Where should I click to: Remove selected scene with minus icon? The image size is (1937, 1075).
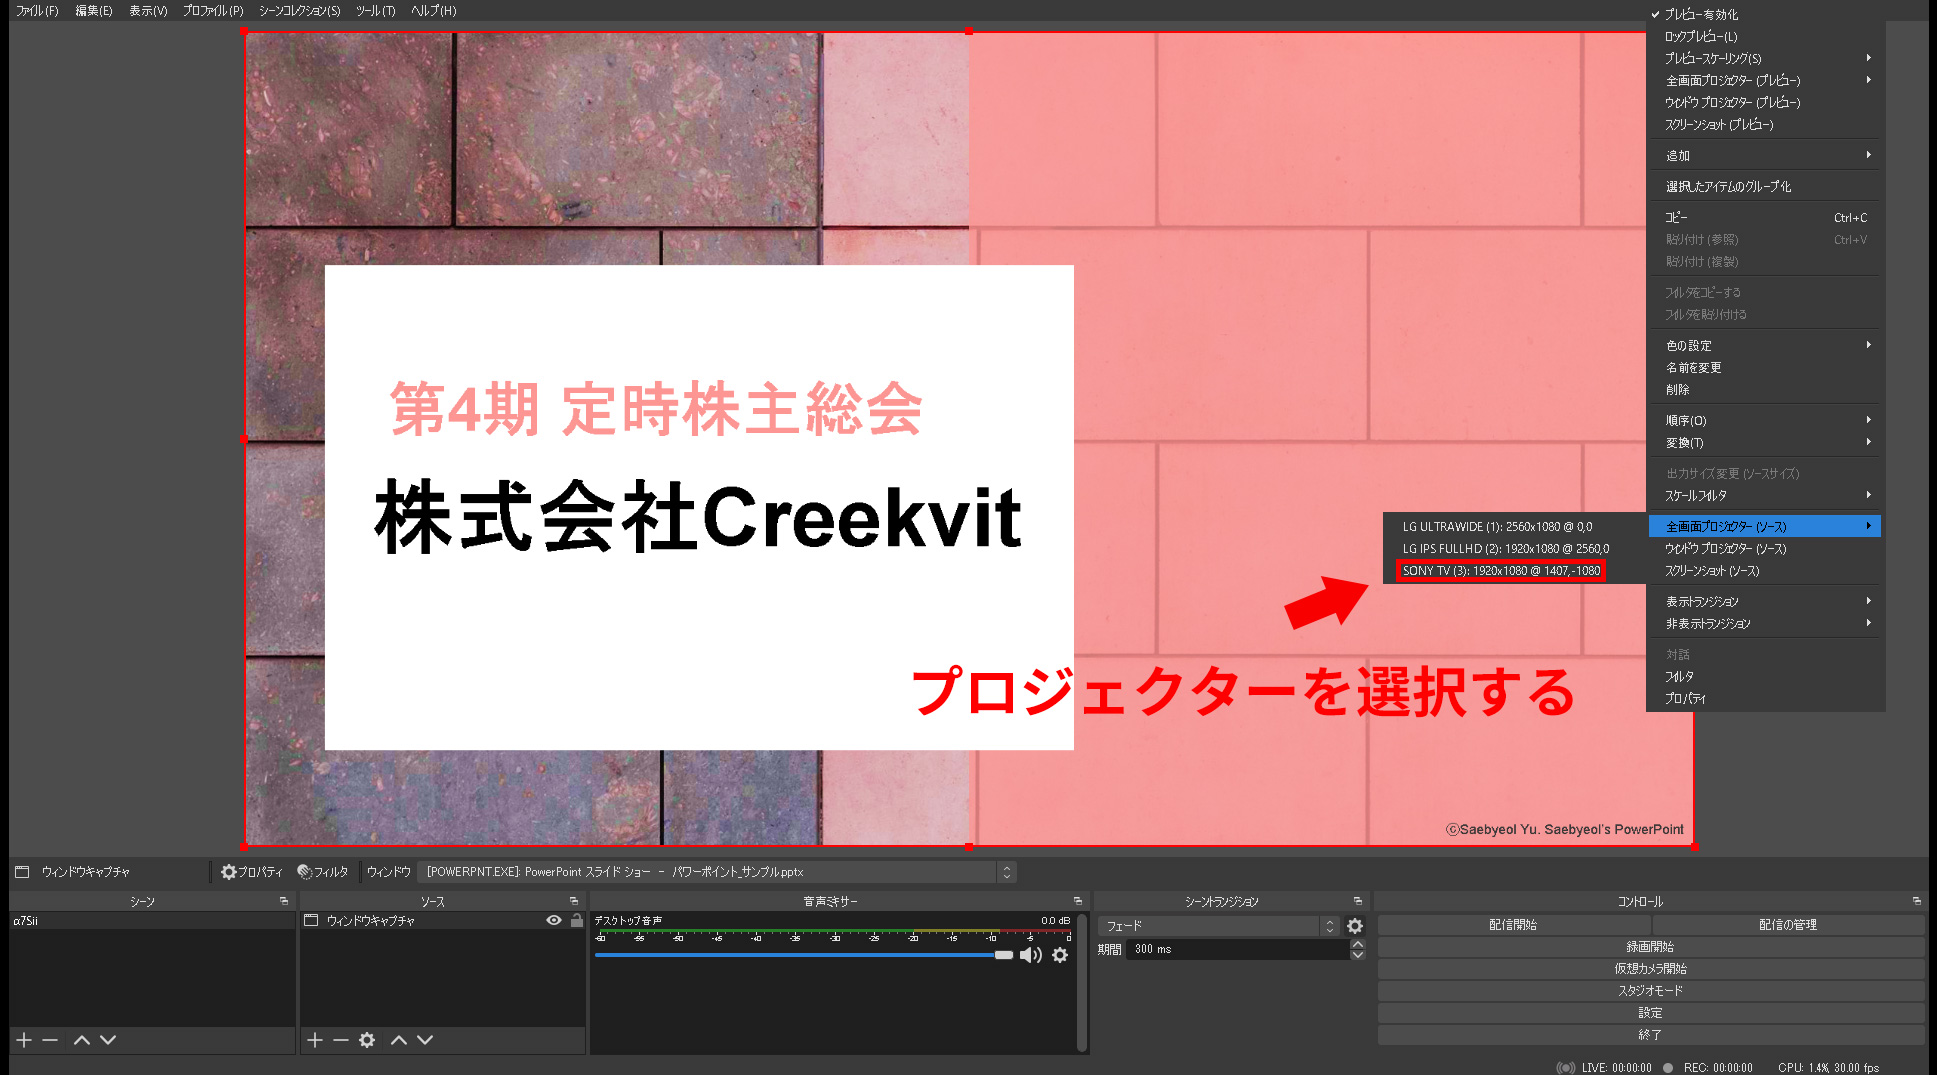point(50,1040)
